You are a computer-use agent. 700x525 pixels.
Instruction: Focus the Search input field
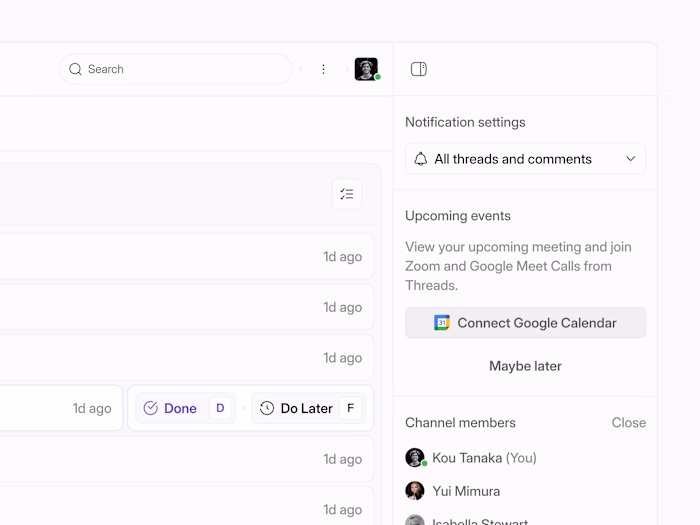[x=175, y=69]
